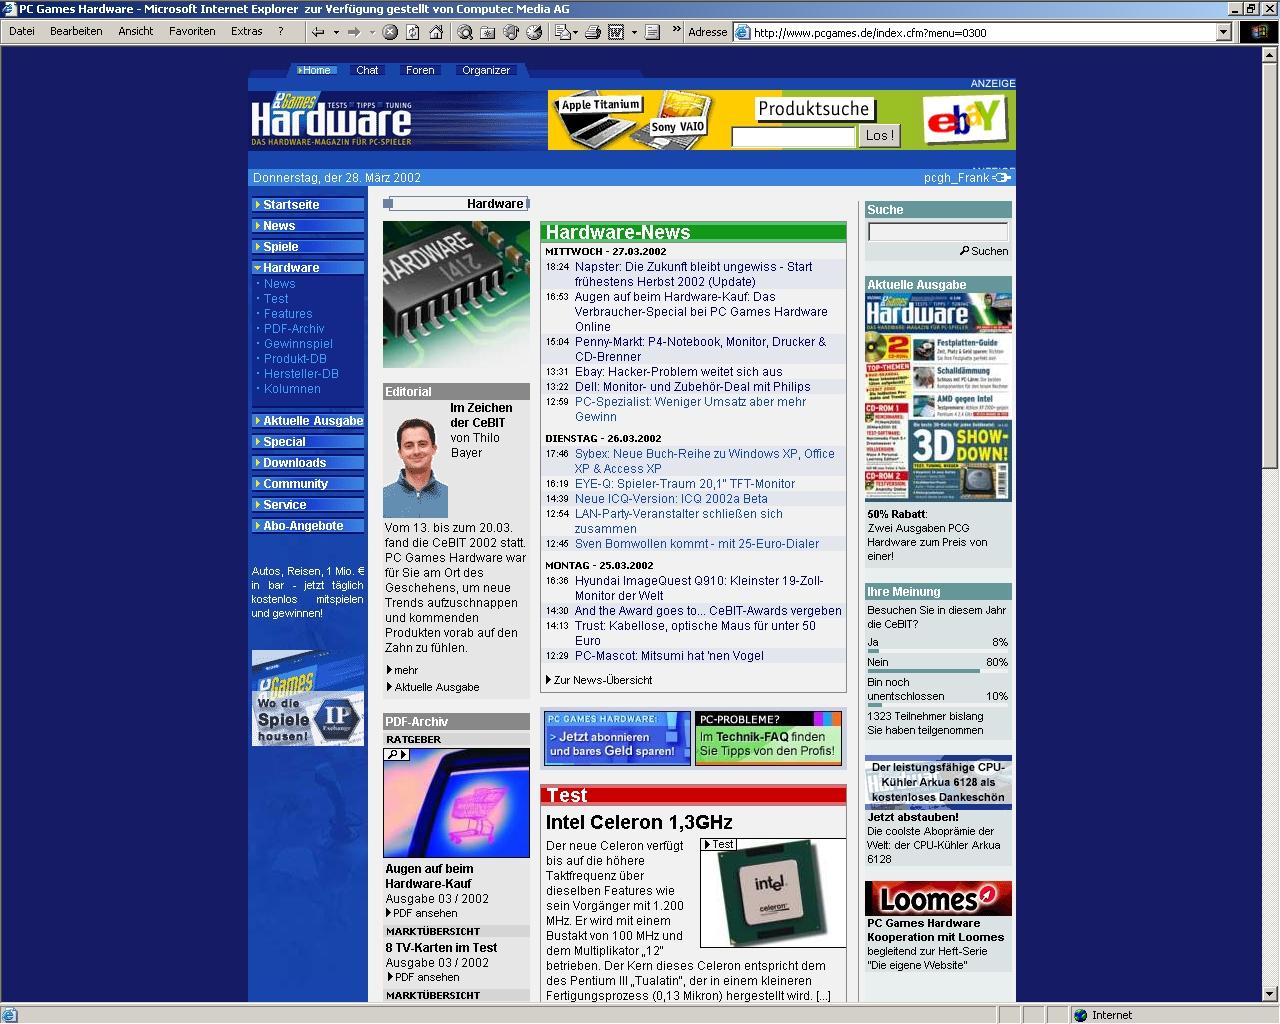
Task: Switch to the Foren tab
Action: (420, 70)
